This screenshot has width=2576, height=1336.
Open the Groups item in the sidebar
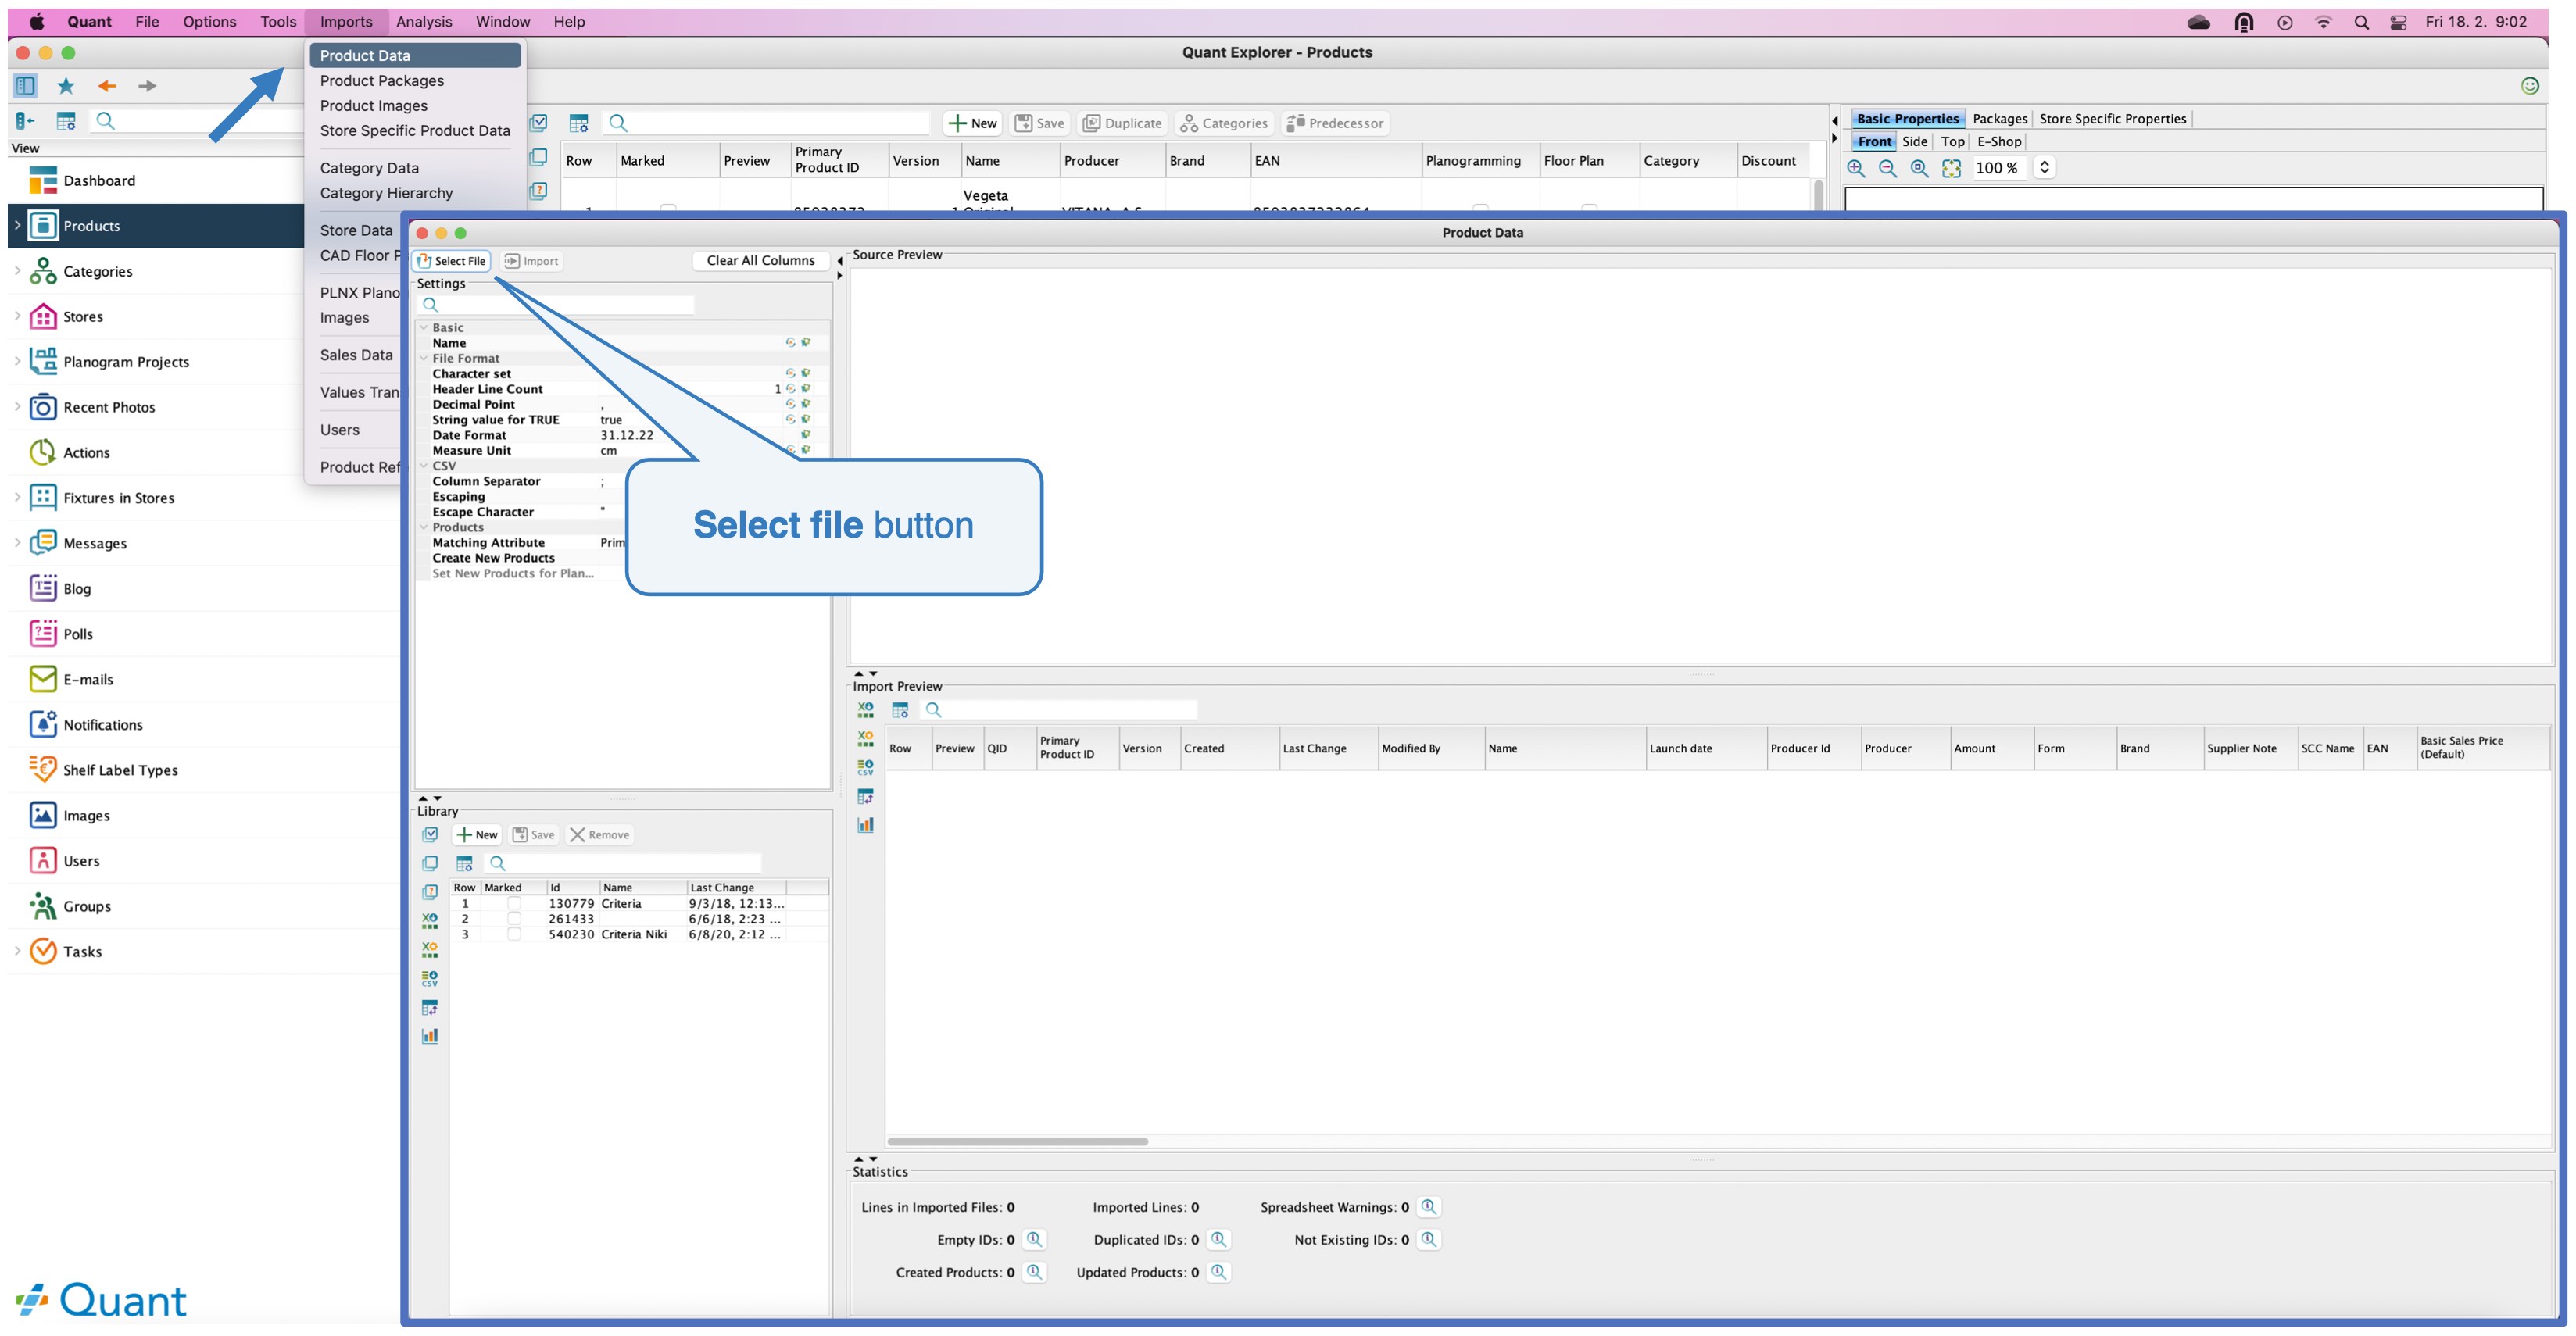pos(87,906)
